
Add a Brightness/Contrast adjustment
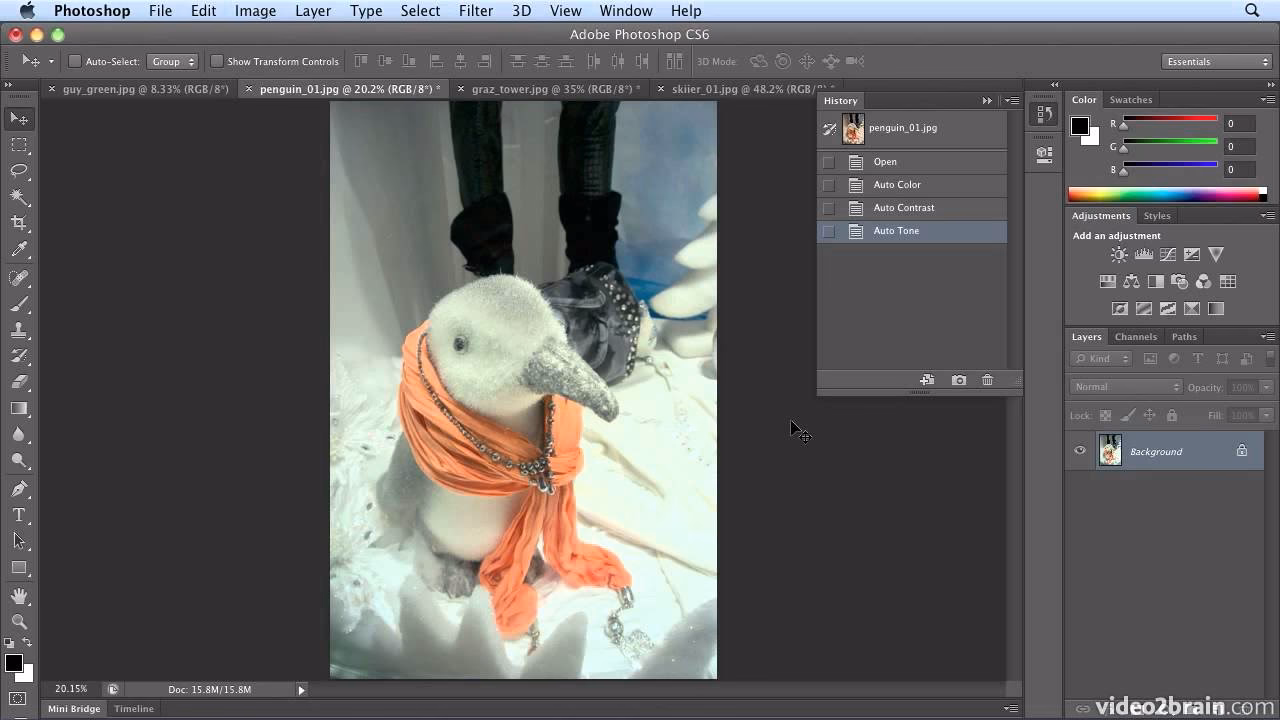click(1118, 254)
